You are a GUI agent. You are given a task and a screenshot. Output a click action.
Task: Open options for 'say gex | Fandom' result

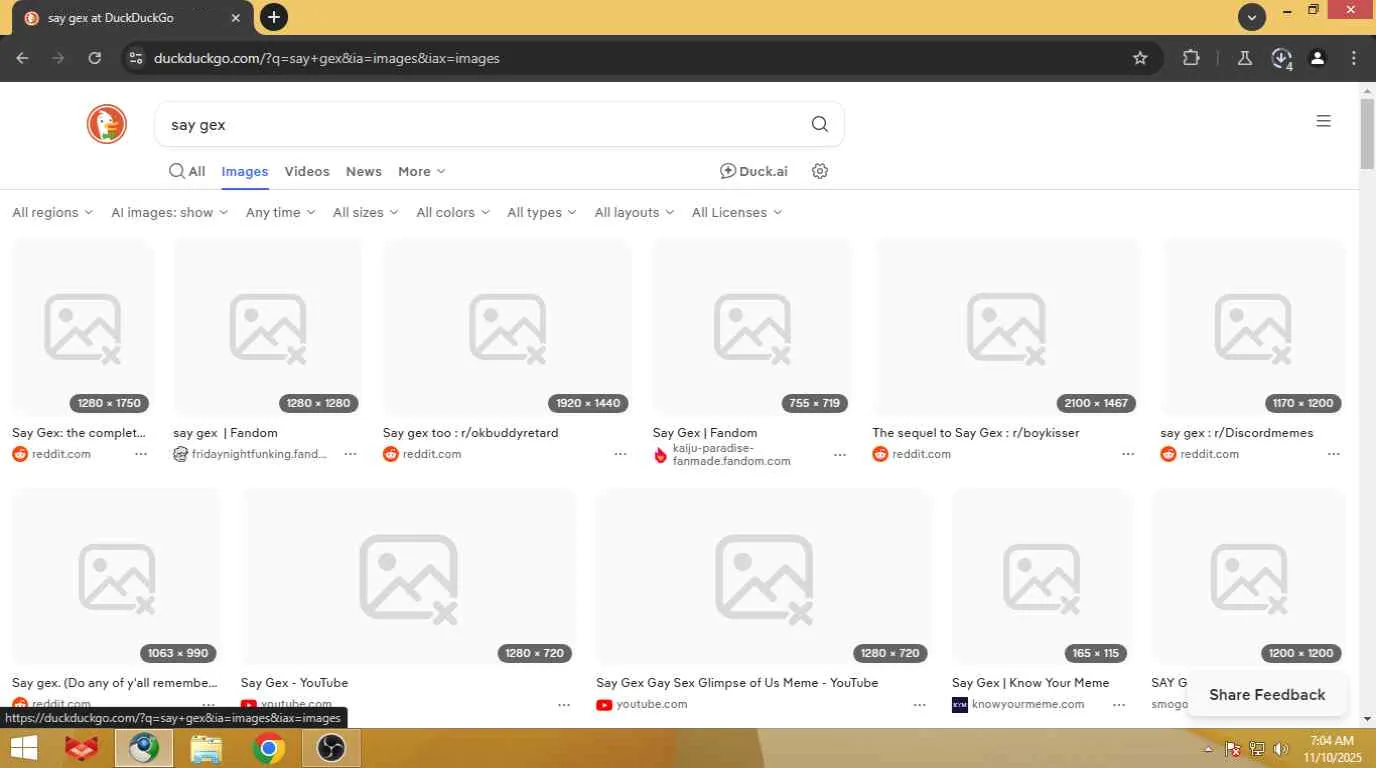click(x=350, y=454)
